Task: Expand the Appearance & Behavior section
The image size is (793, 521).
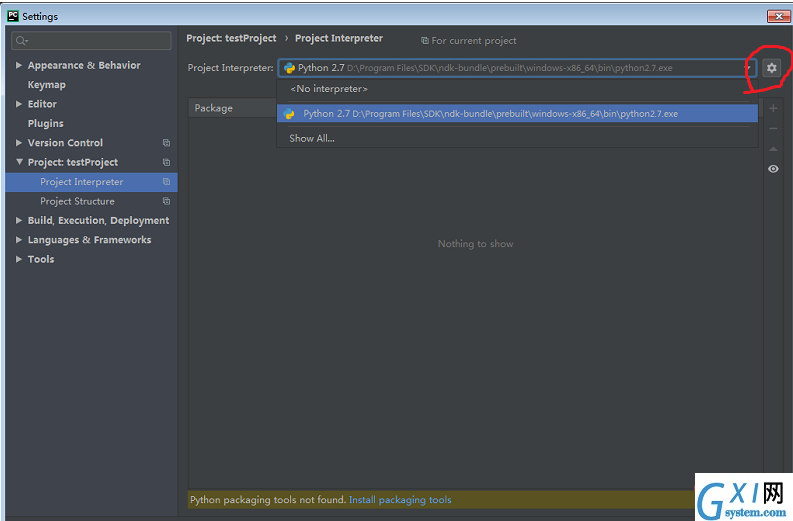Action: tap(19, 65)
